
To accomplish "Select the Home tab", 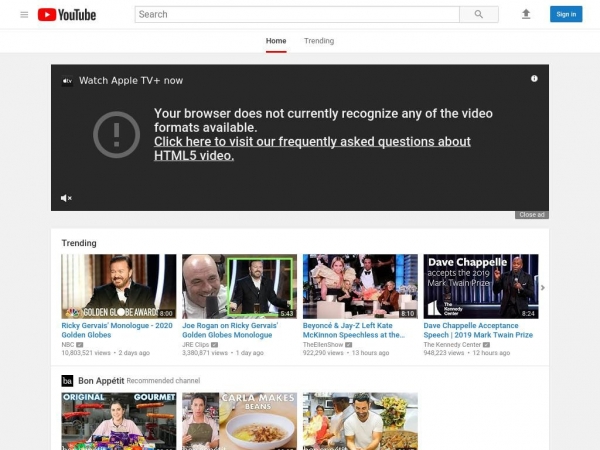I will pyautogui.click(x=276, y=41).
